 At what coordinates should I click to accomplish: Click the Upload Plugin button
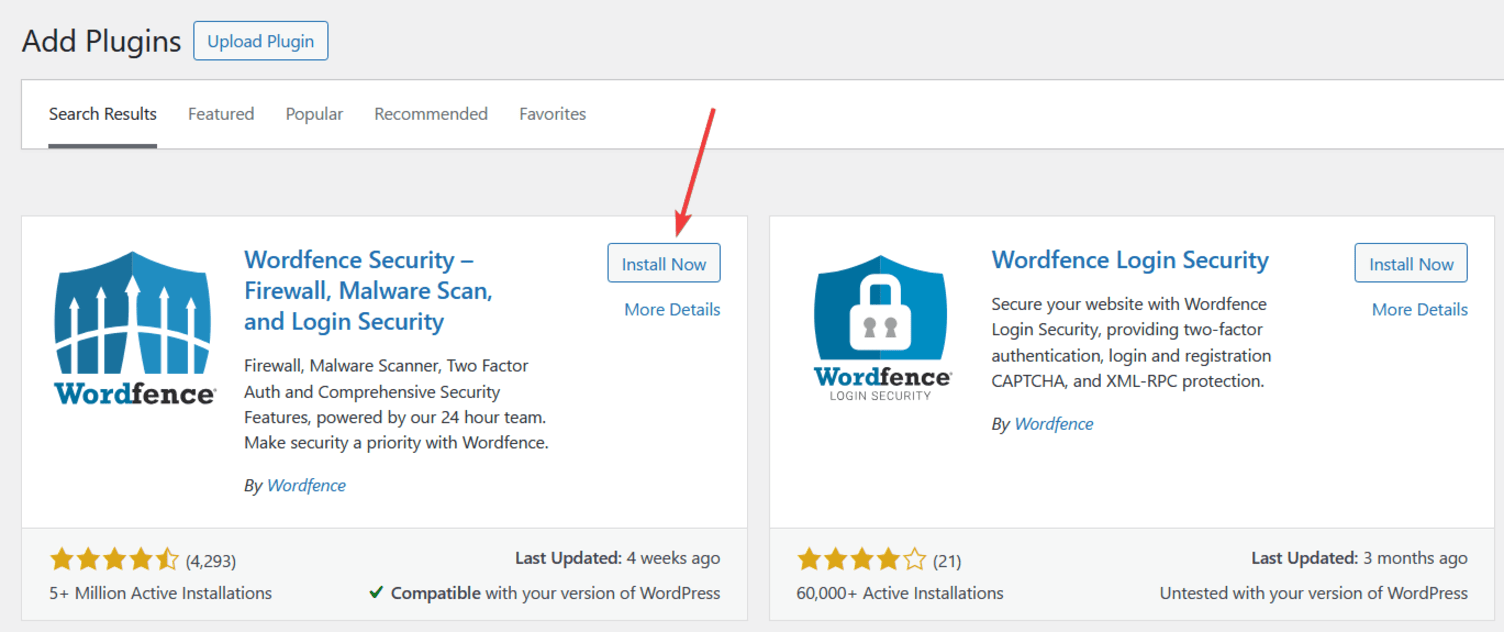point(260,40)
